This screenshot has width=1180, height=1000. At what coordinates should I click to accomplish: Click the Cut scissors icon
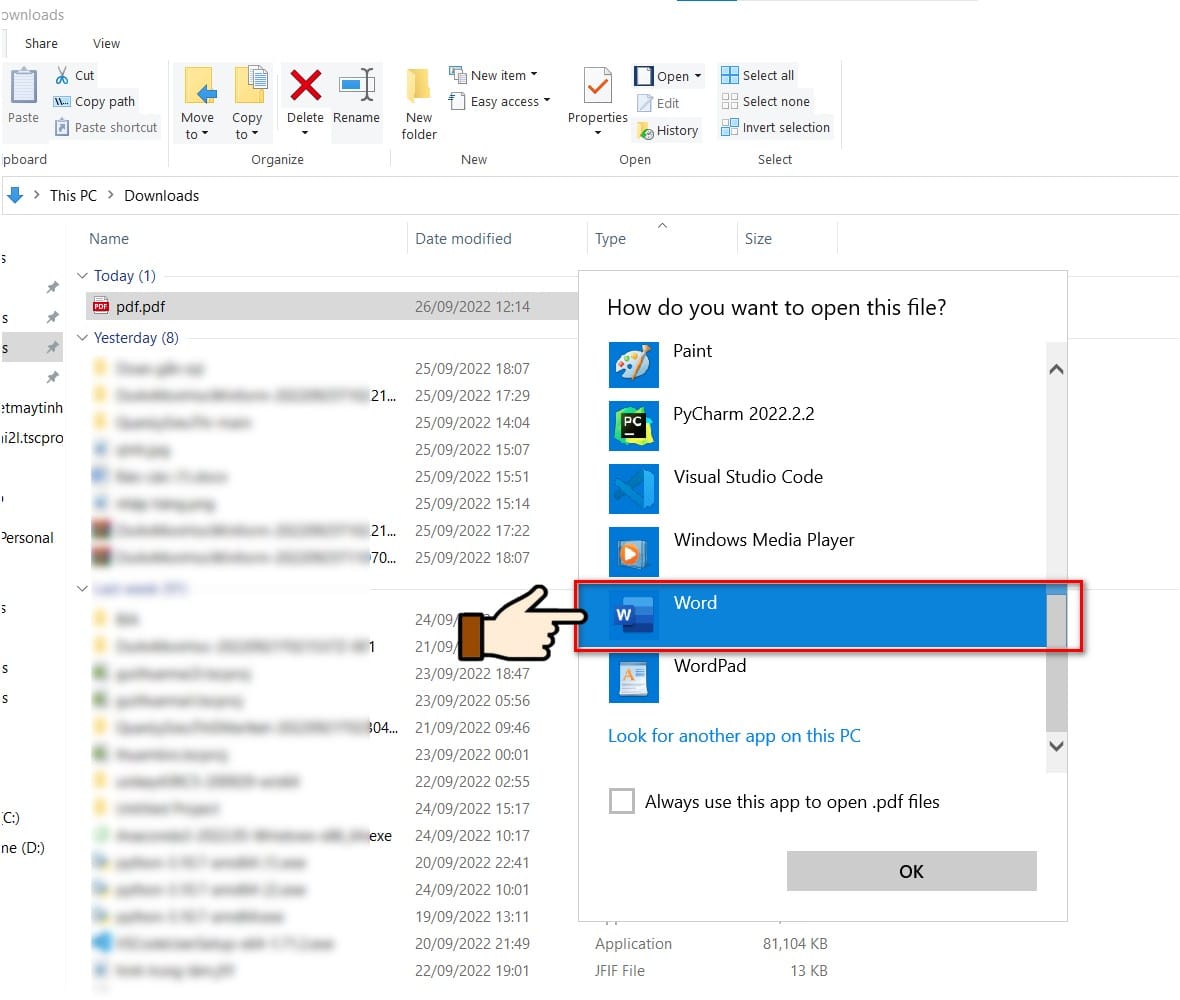click(x=62, y=75)
